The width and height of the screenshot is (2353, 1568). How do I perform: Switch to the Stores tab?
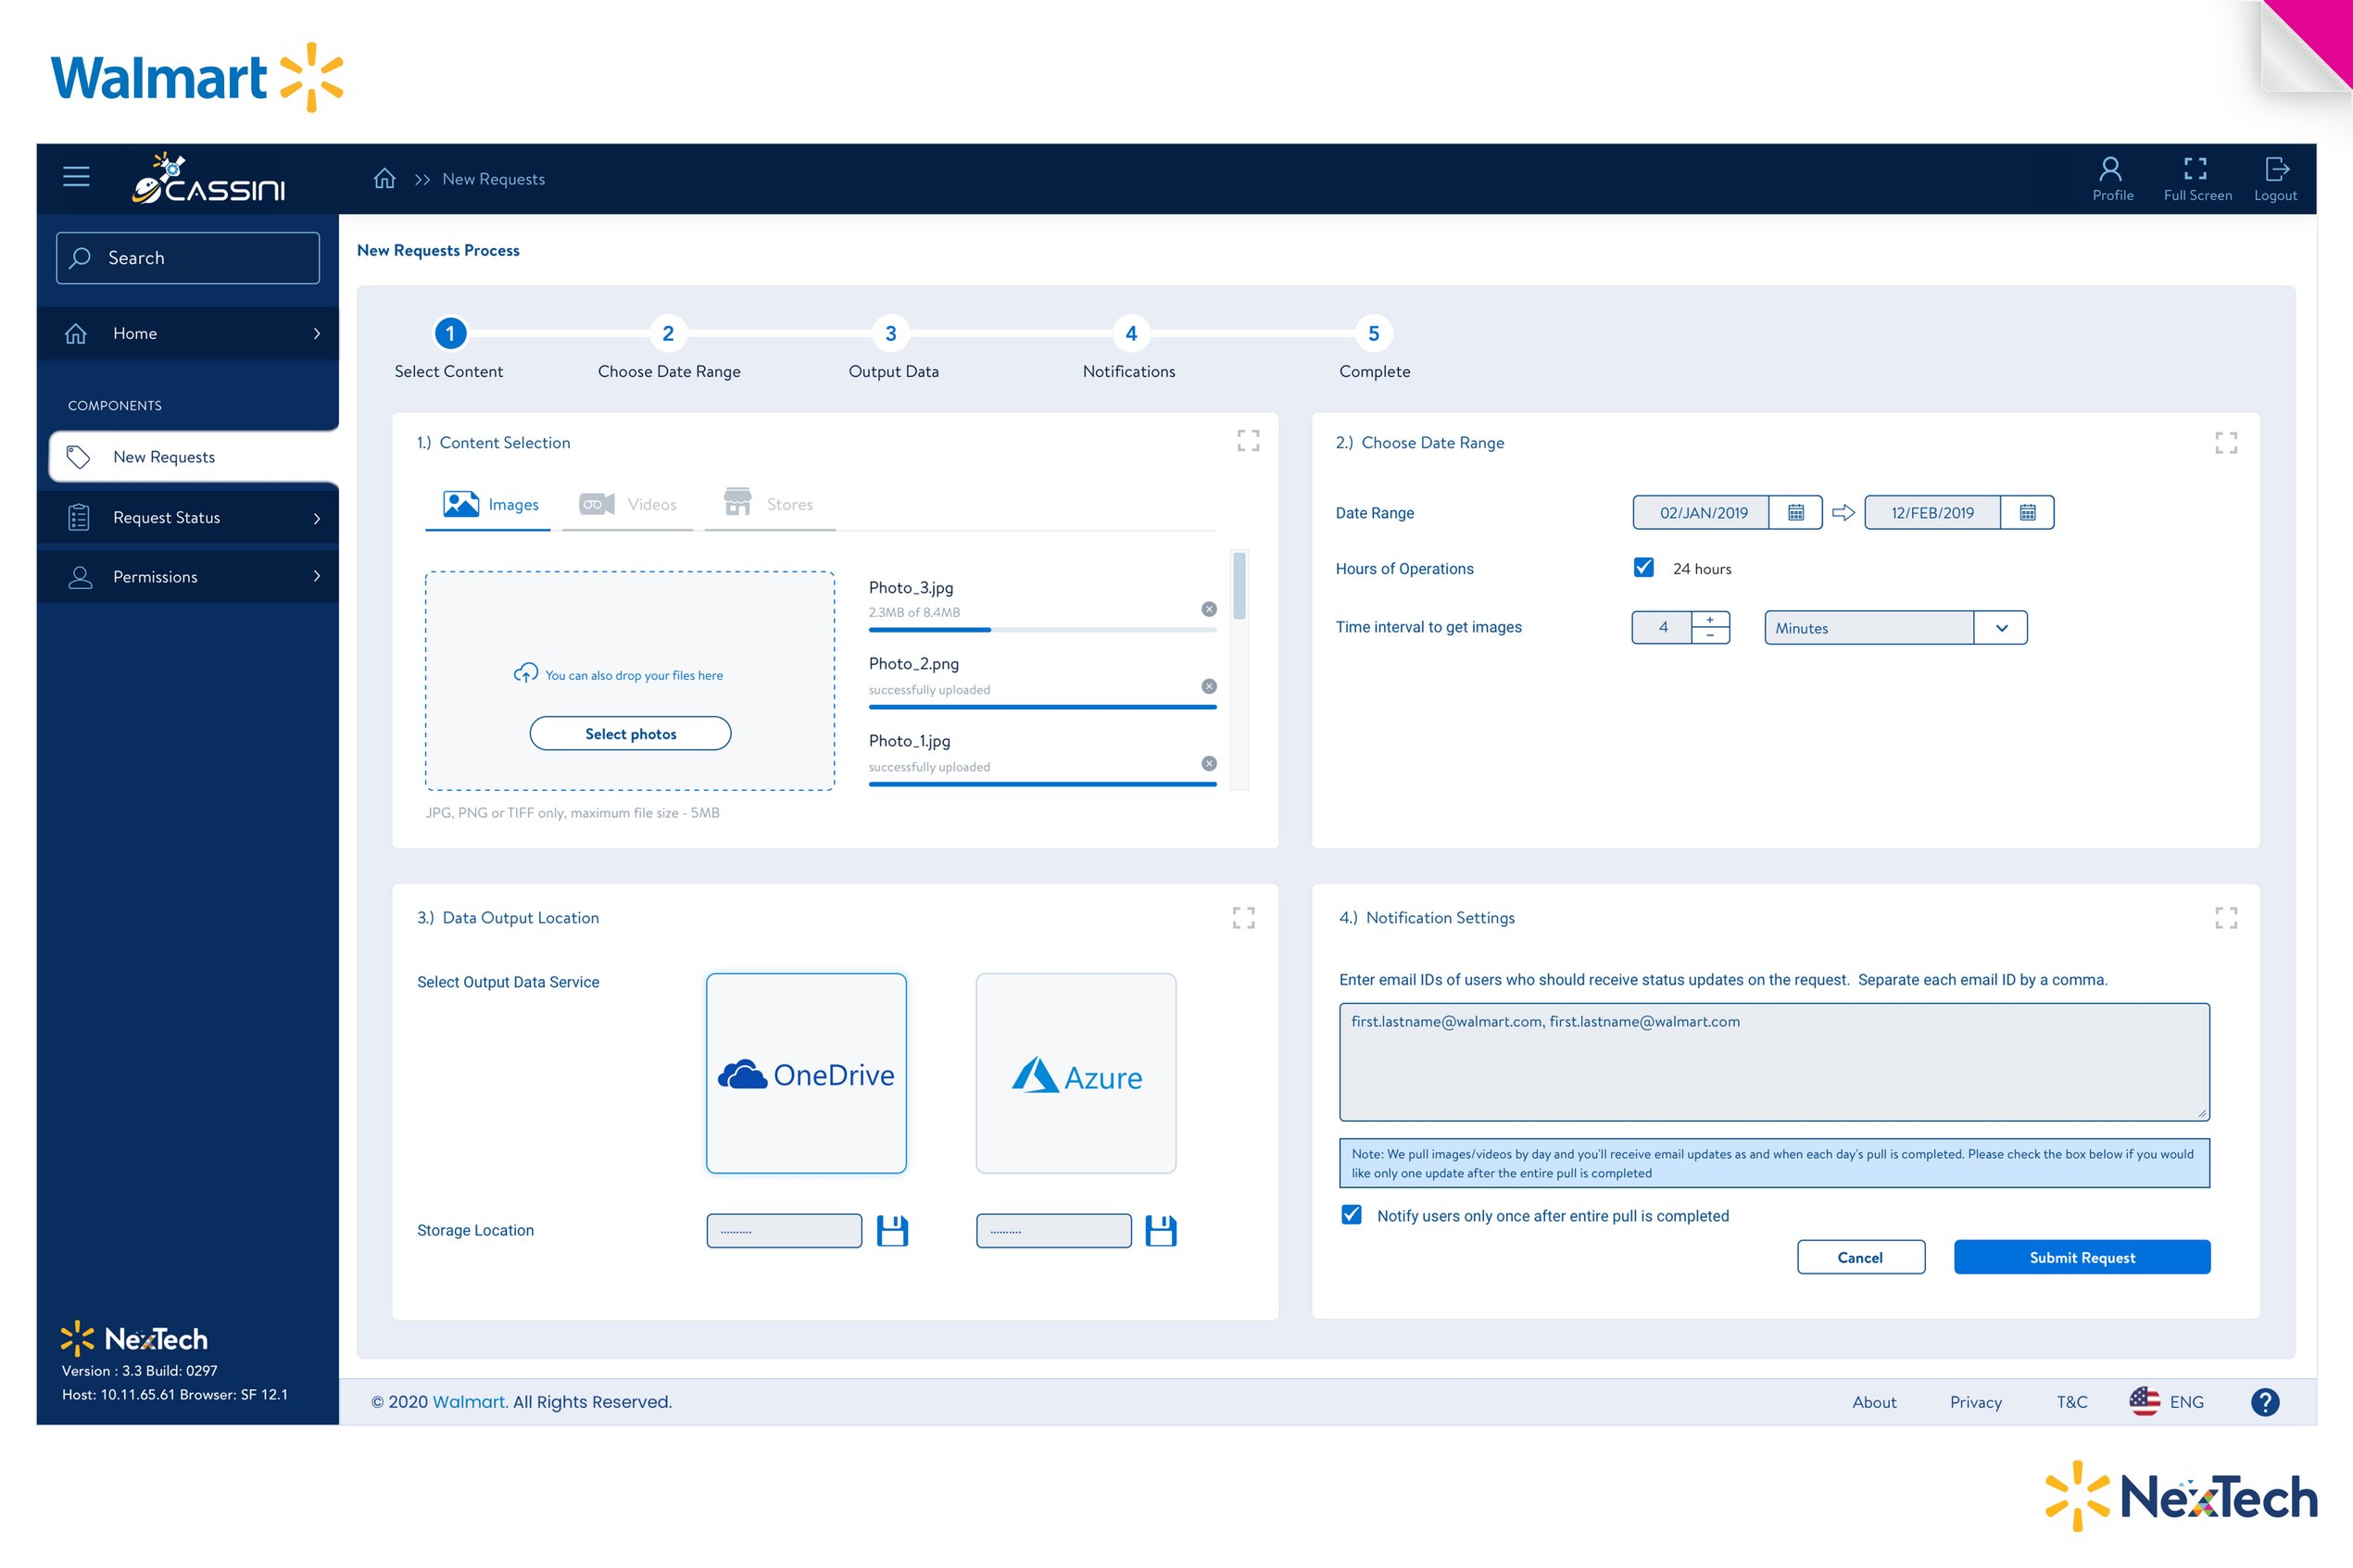[769, 504]
